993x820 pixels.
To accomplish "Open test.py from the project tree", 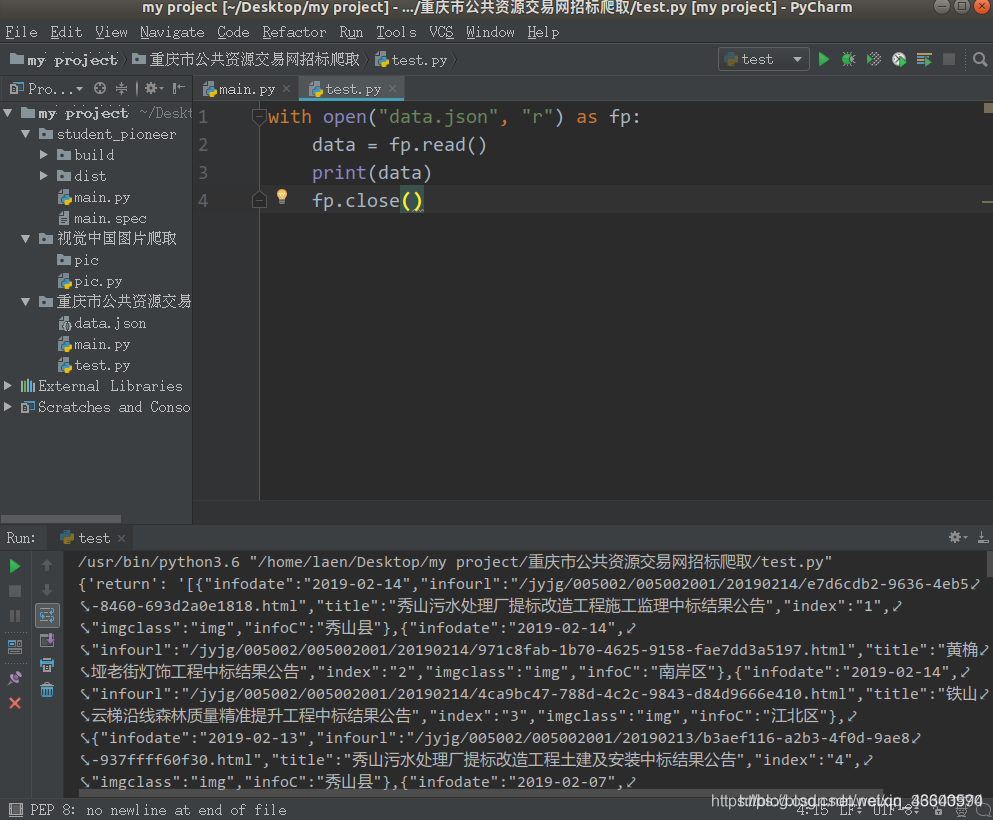I will 94,365.
